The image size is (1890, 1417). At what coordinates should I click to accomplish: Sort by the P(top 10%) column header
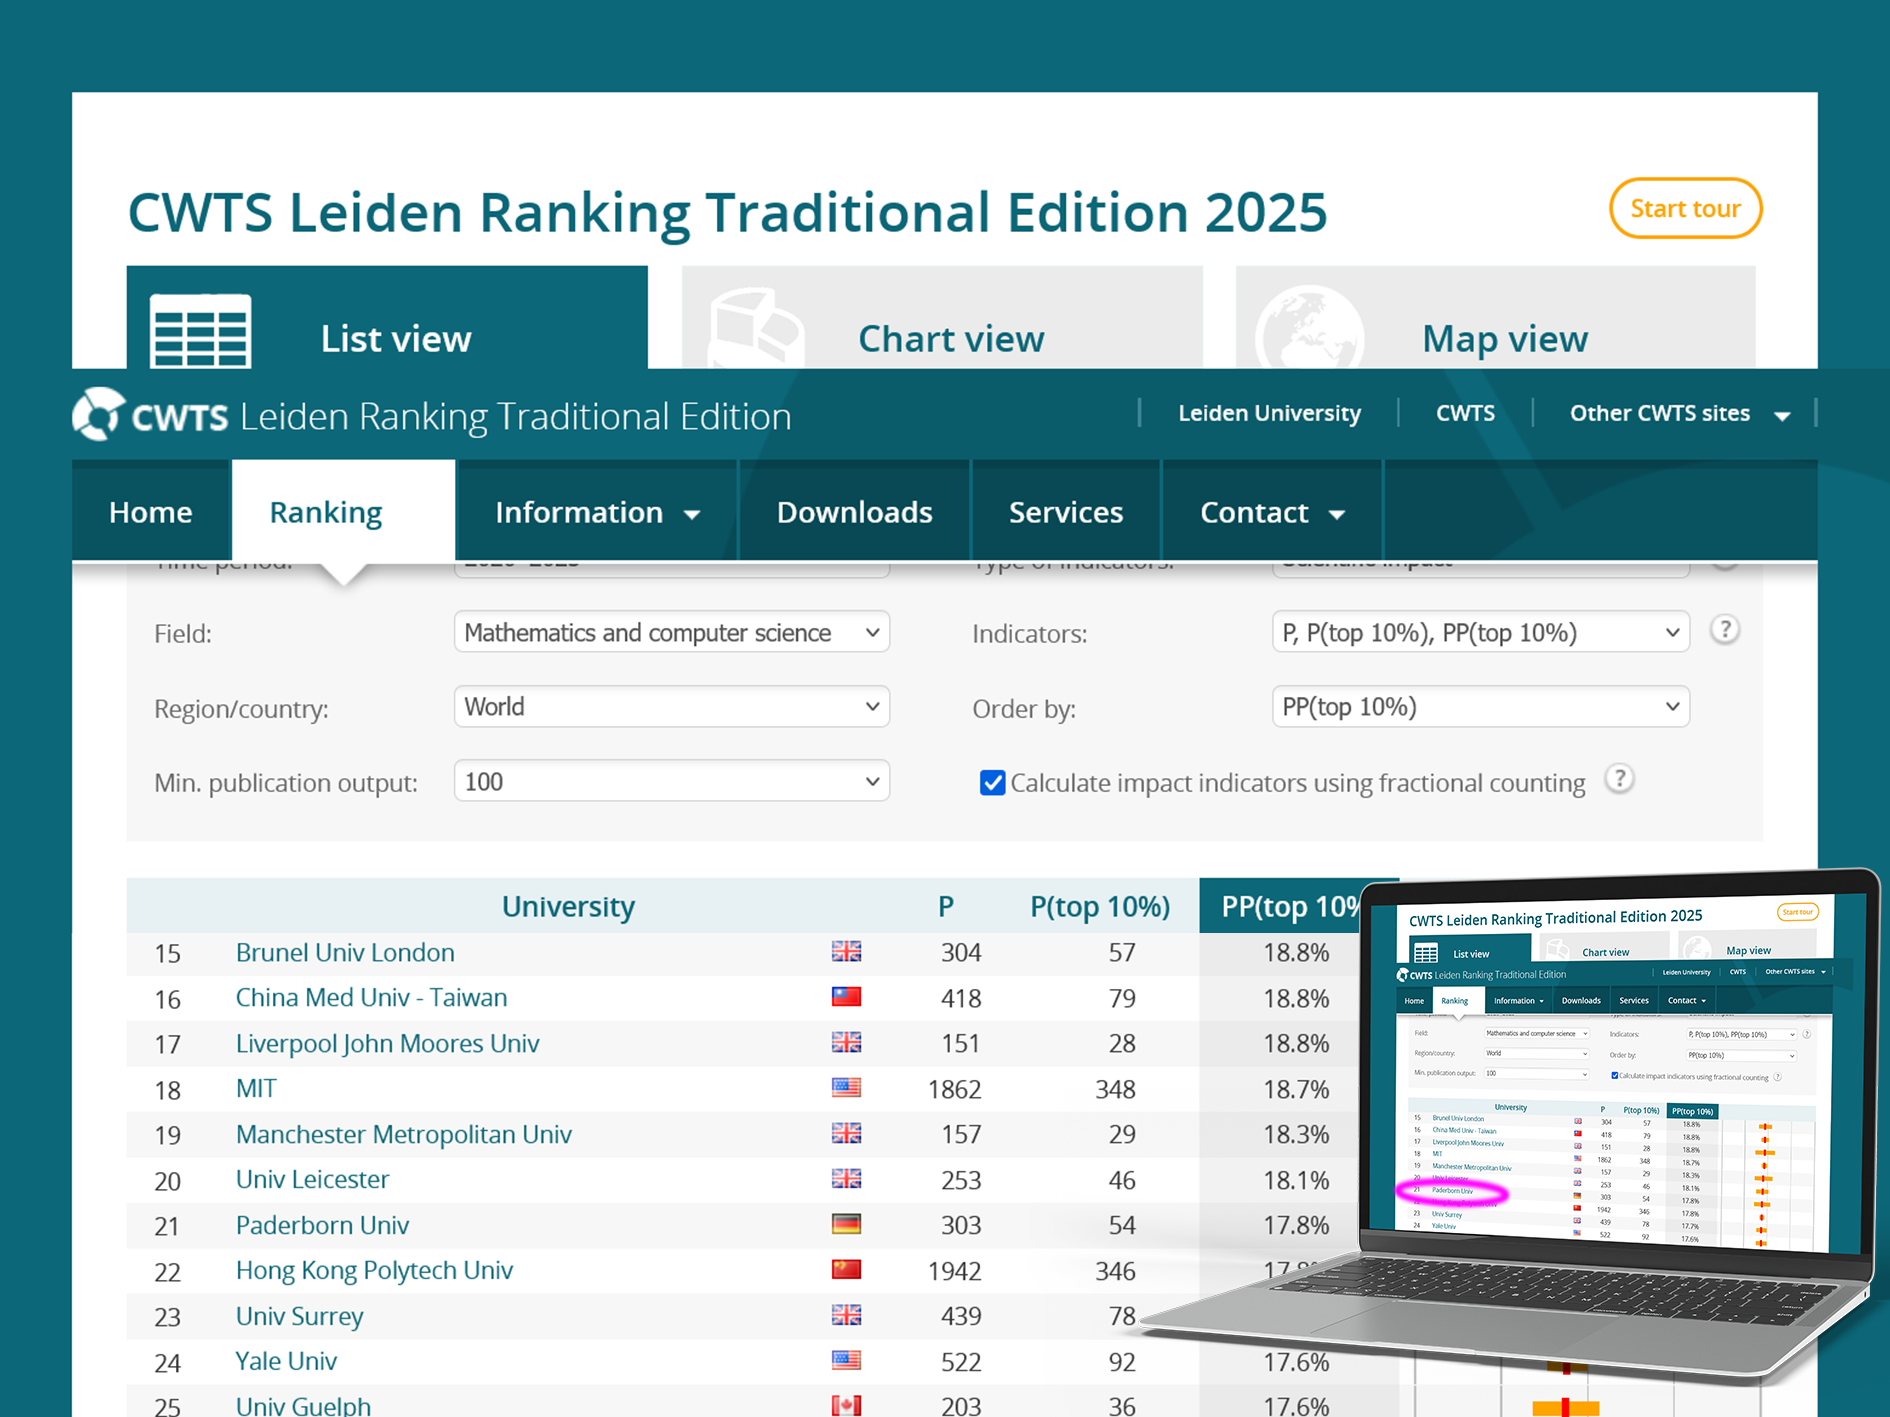tap(1099, 906)
